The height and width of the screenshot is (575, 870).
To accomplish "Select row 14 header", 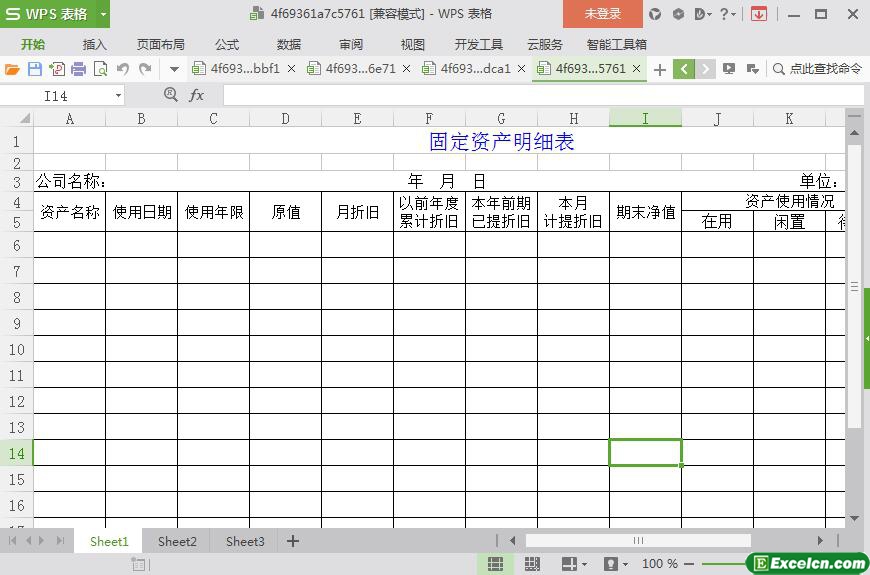I will [x=17, y=453].
